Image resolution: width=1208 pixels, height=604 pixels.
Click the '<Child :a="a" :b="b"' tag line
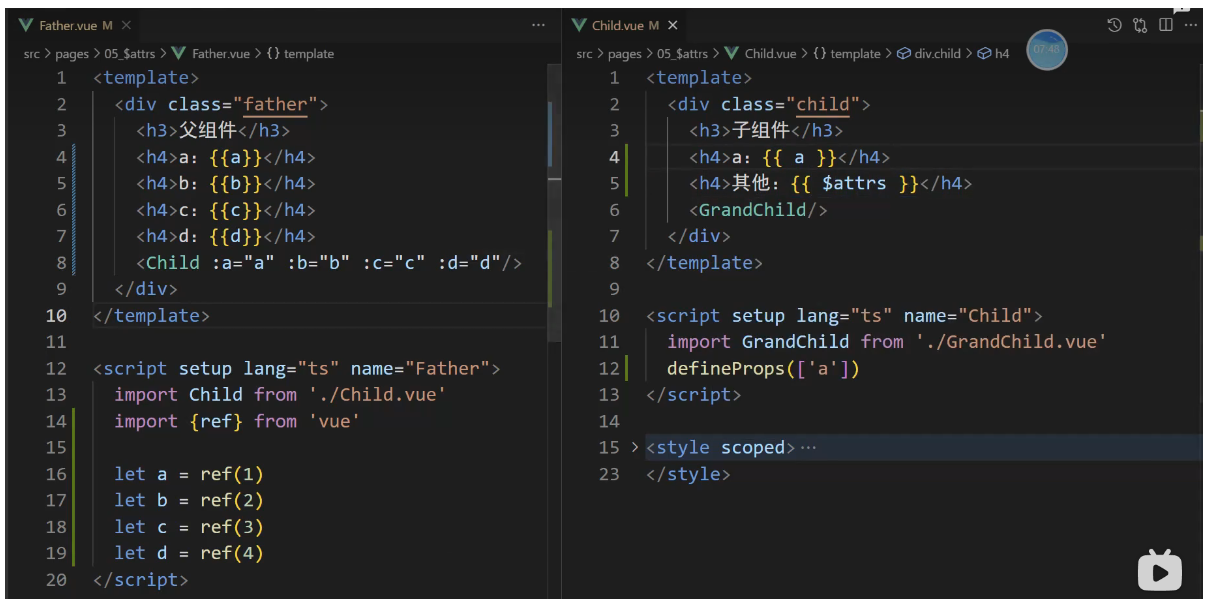click(330, 263)
